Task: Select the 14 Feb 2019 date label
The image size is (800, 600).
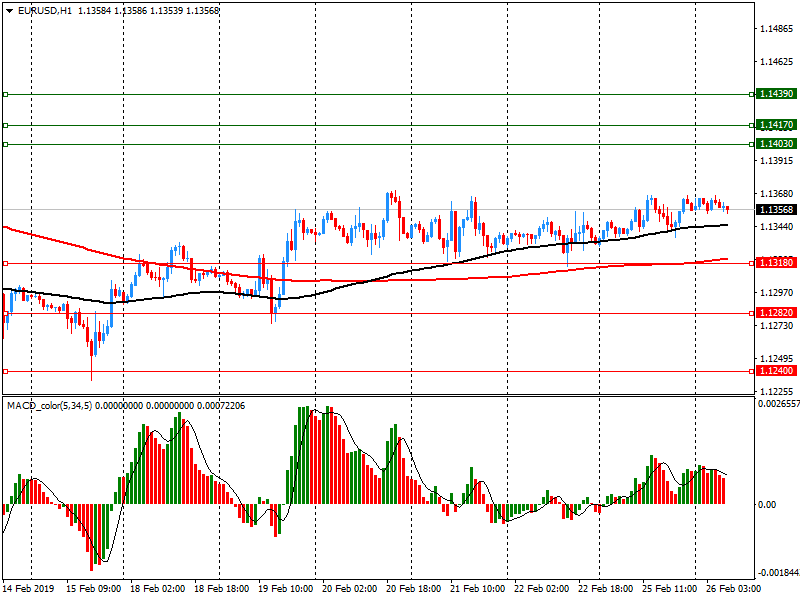Action: (x=29, y=589)
